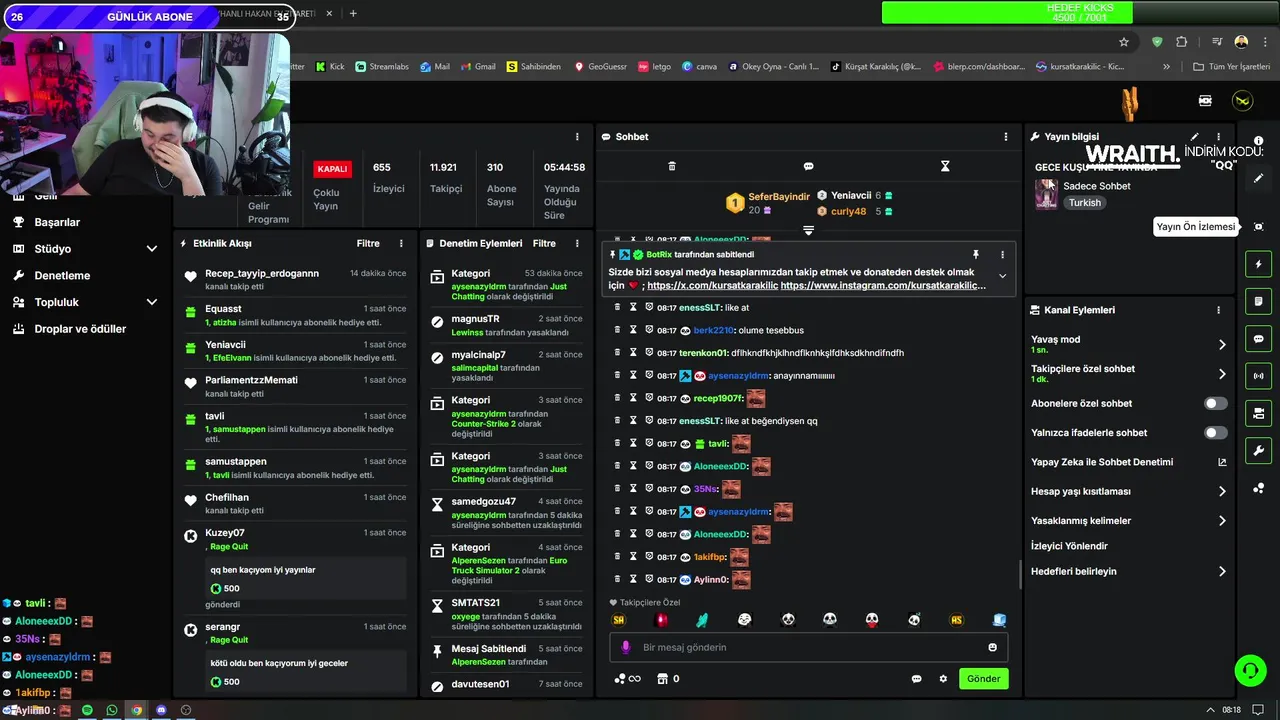Open the Sahibinden bookmark
This screenshot has height=720, width=1280.
[533, 67]
